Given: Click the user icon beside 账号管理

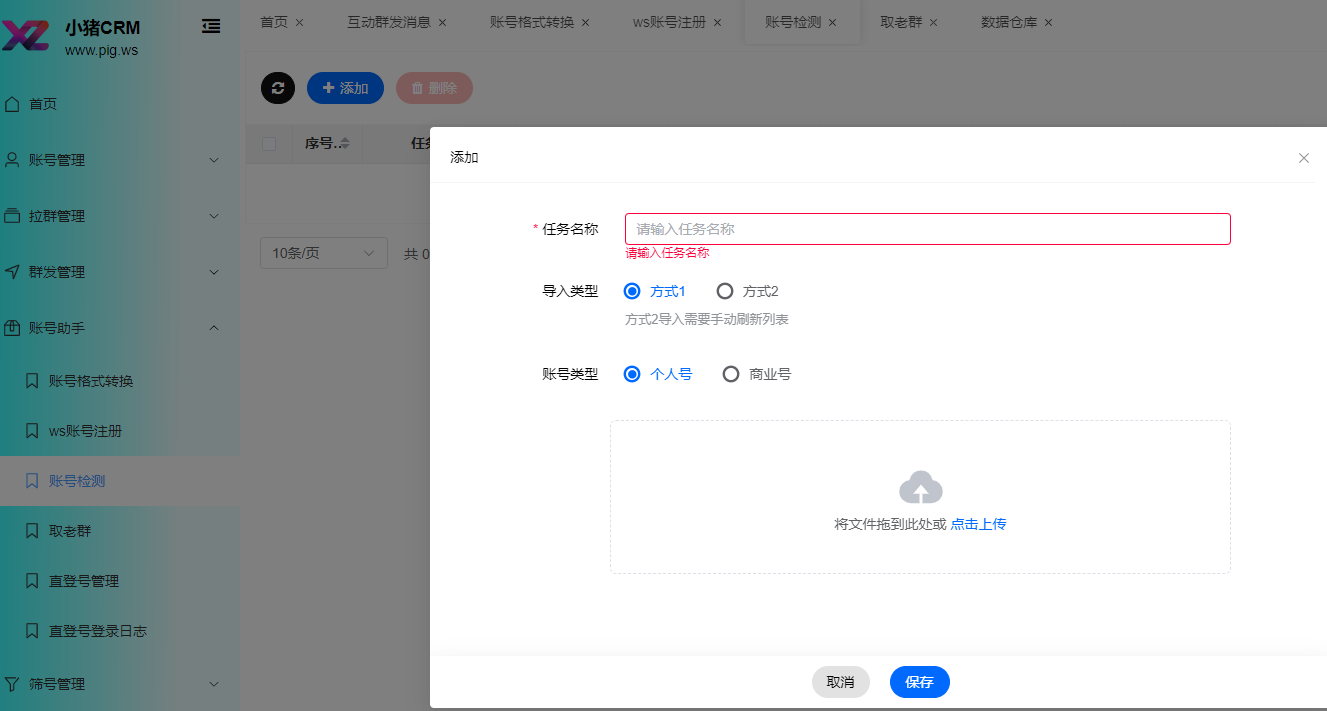Looking at the screenshot, I should [12, 160].
